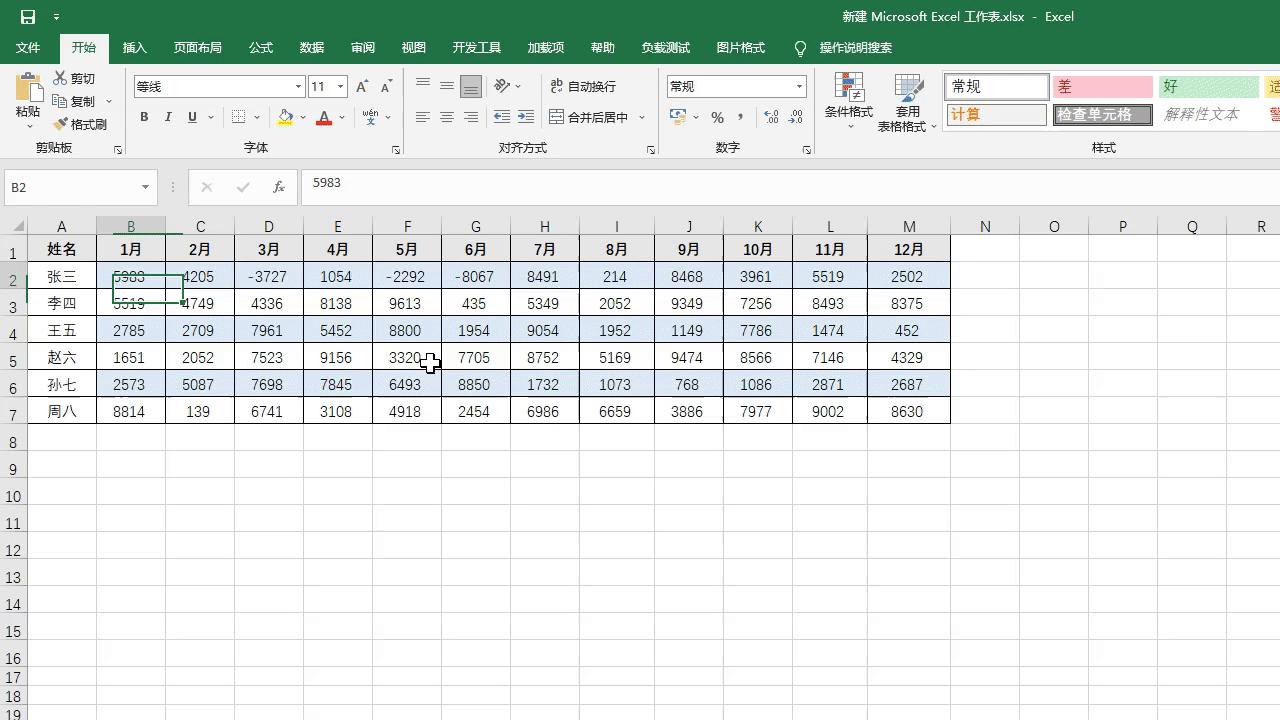Expand the font size dropdown
The width and height of the screenshot is (1280, 720).
[x=339, y=86]
